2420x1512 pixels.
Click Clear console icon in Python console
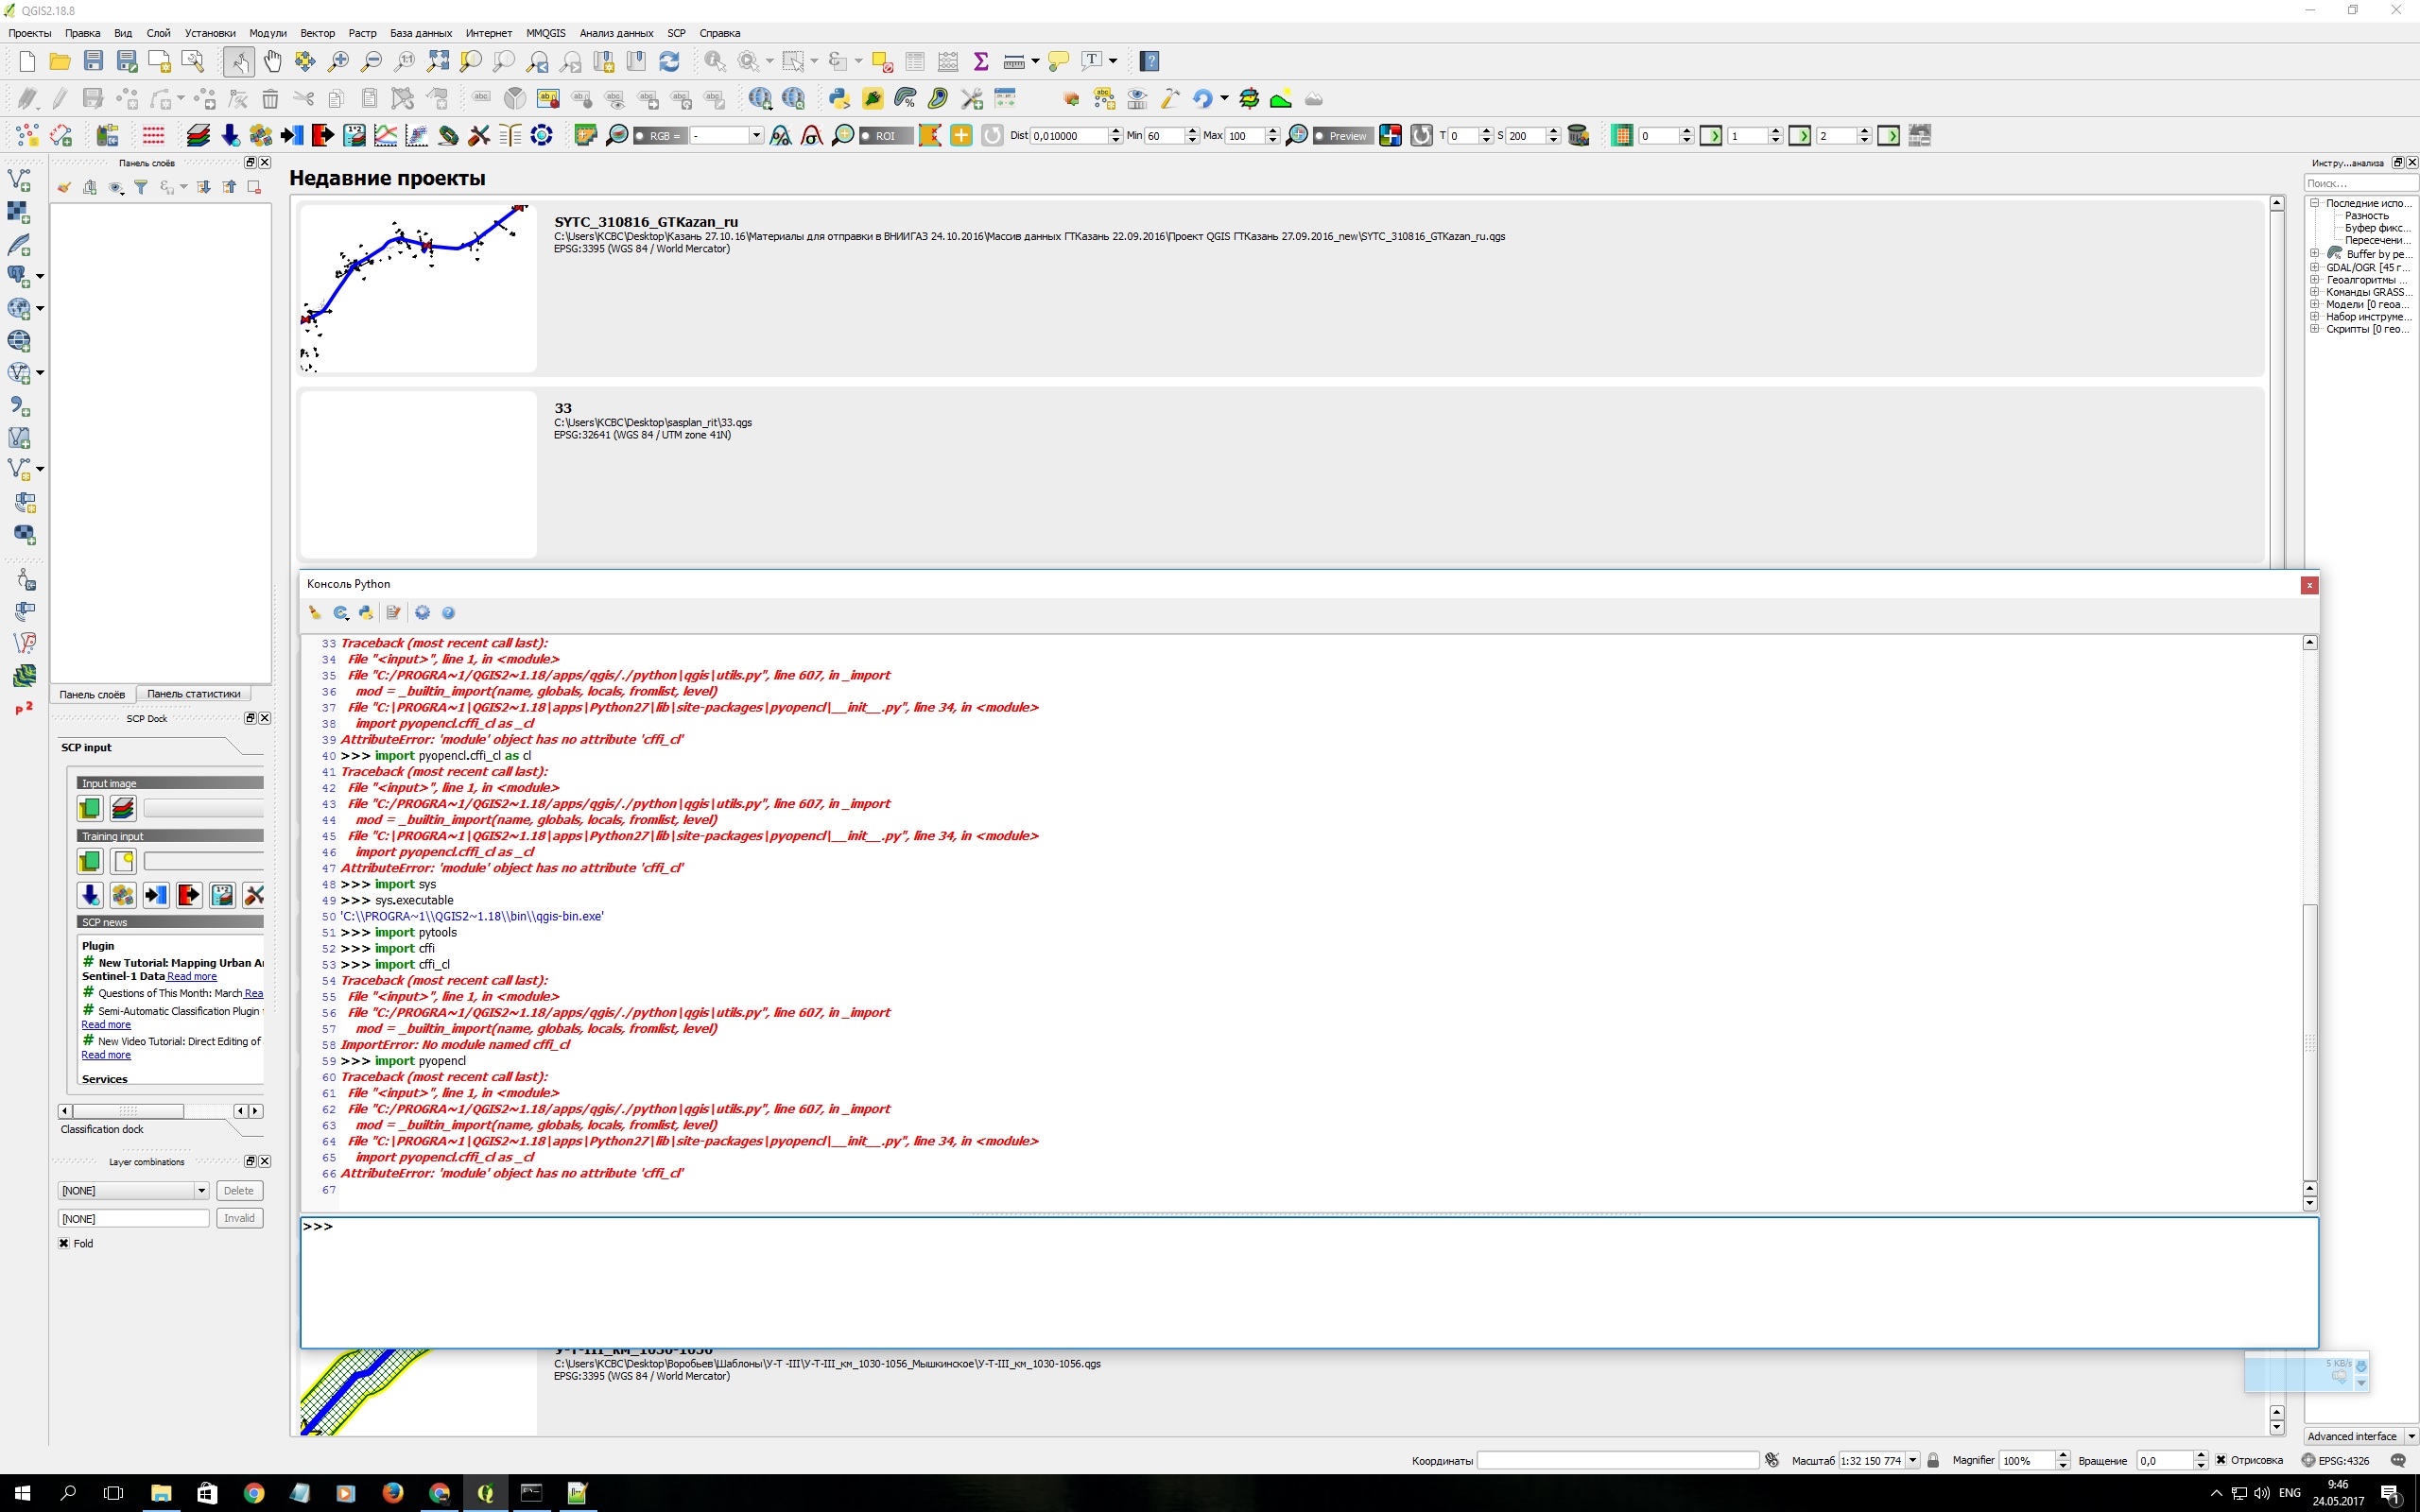pyautogui.click(x=315, y=613)
